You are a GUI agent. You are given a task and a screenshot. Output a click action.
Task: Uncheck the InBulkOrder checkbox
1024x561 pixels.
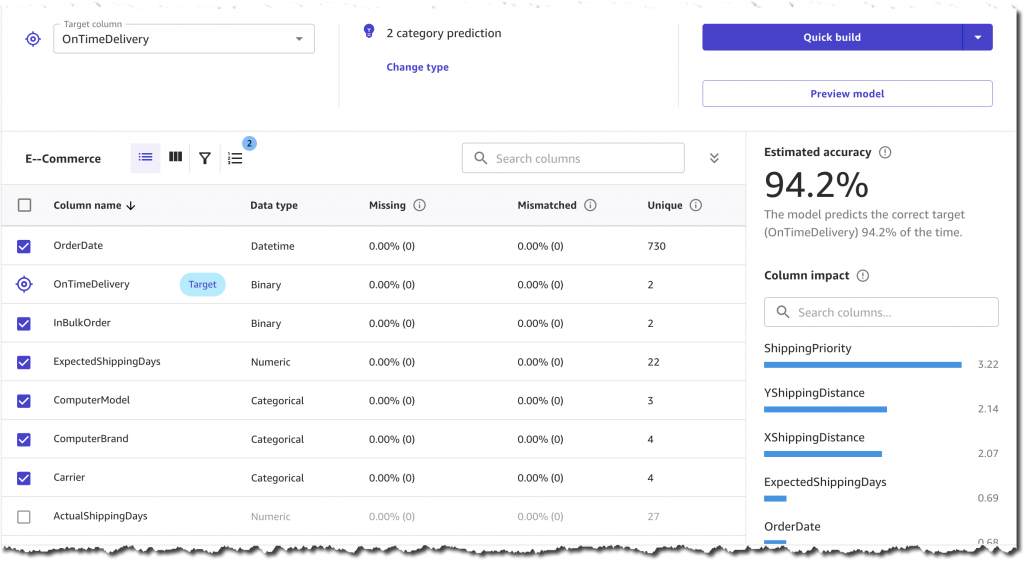click(x=24, y=323)
